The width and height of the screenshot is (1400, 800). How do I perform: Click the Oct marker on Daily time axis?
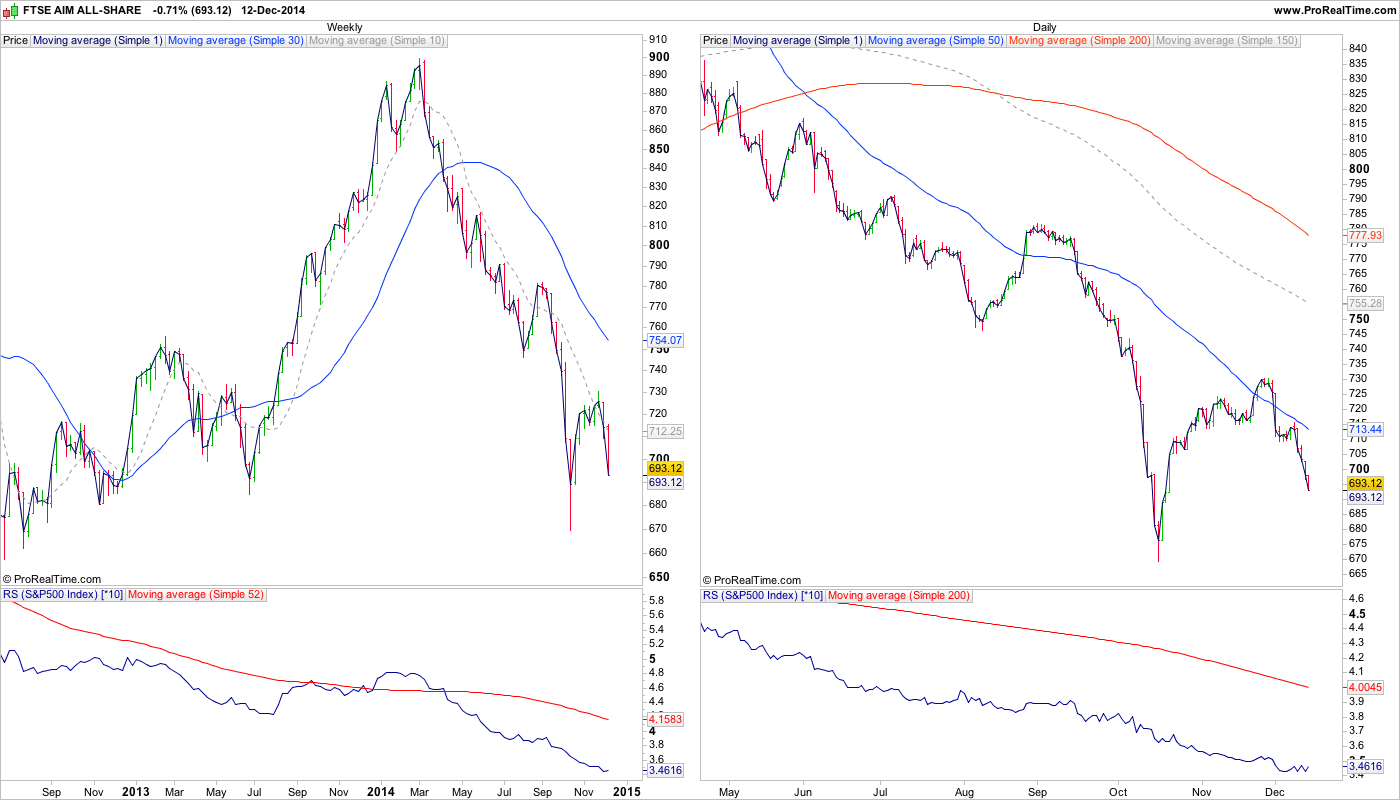pos(1118,792)
